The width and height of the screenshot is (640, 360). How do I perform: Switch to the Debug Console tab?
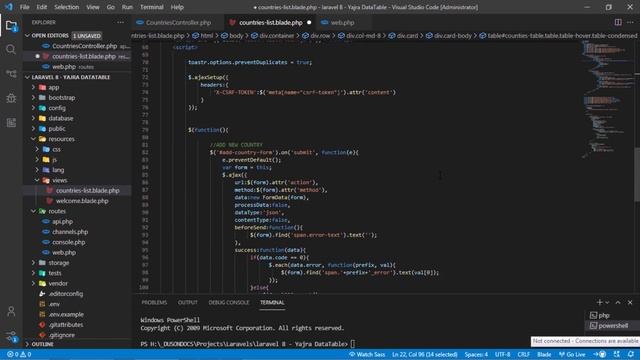229,302
